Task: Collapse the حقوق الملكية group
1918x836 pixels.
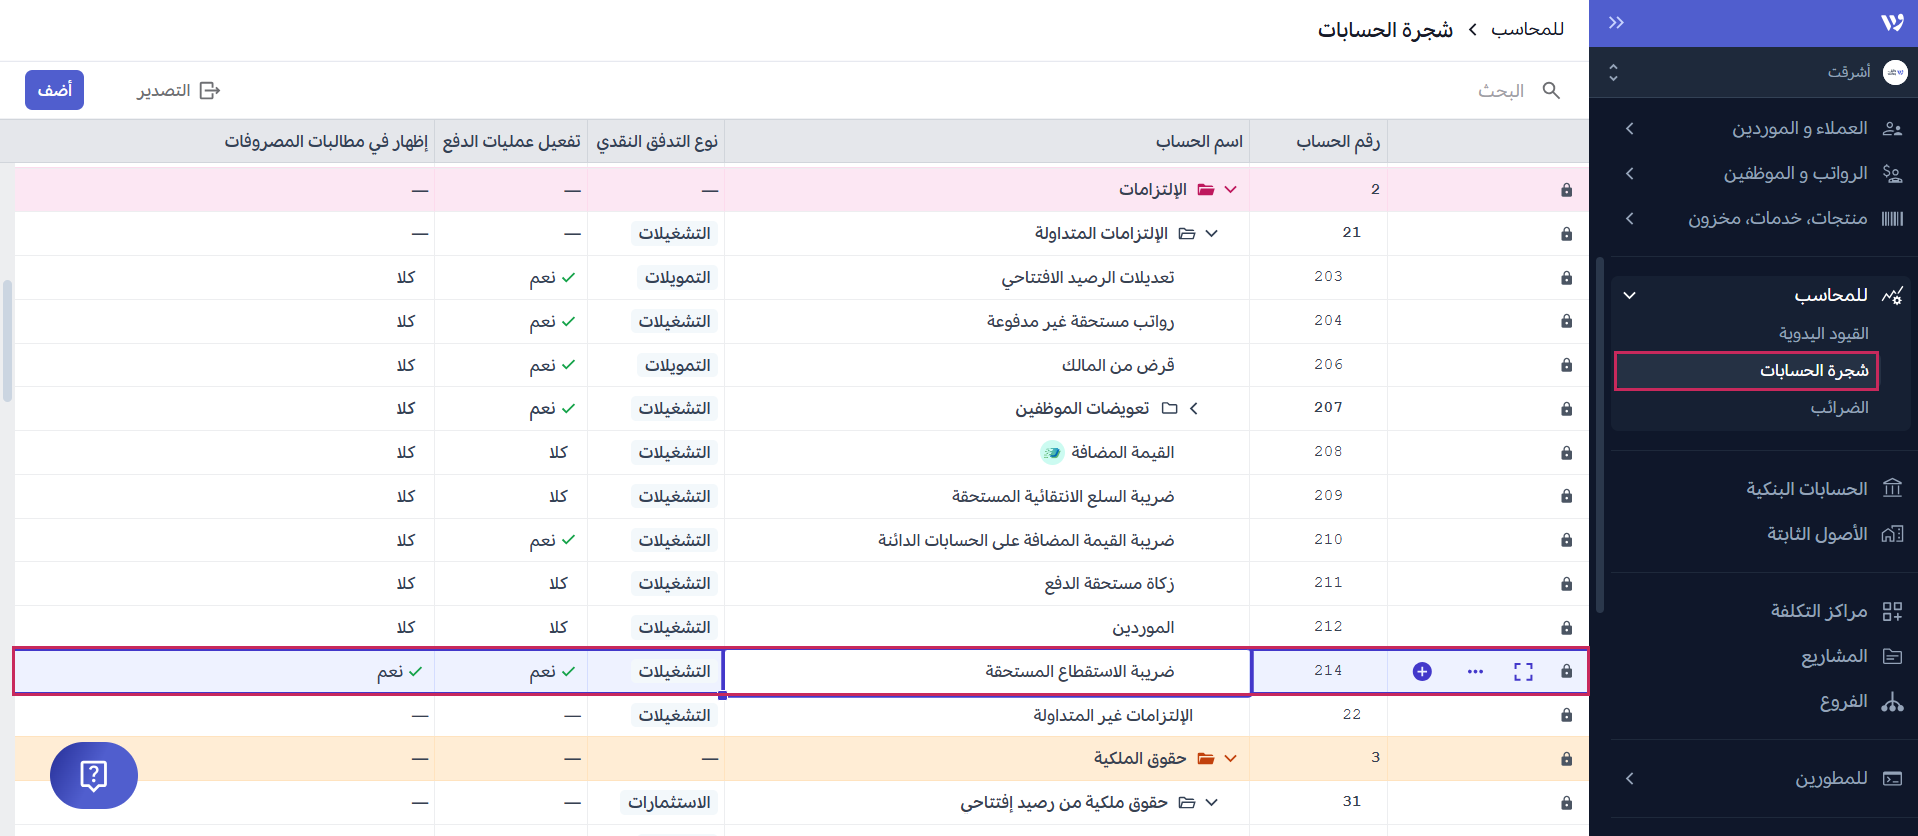Action: coord(1230,759)
